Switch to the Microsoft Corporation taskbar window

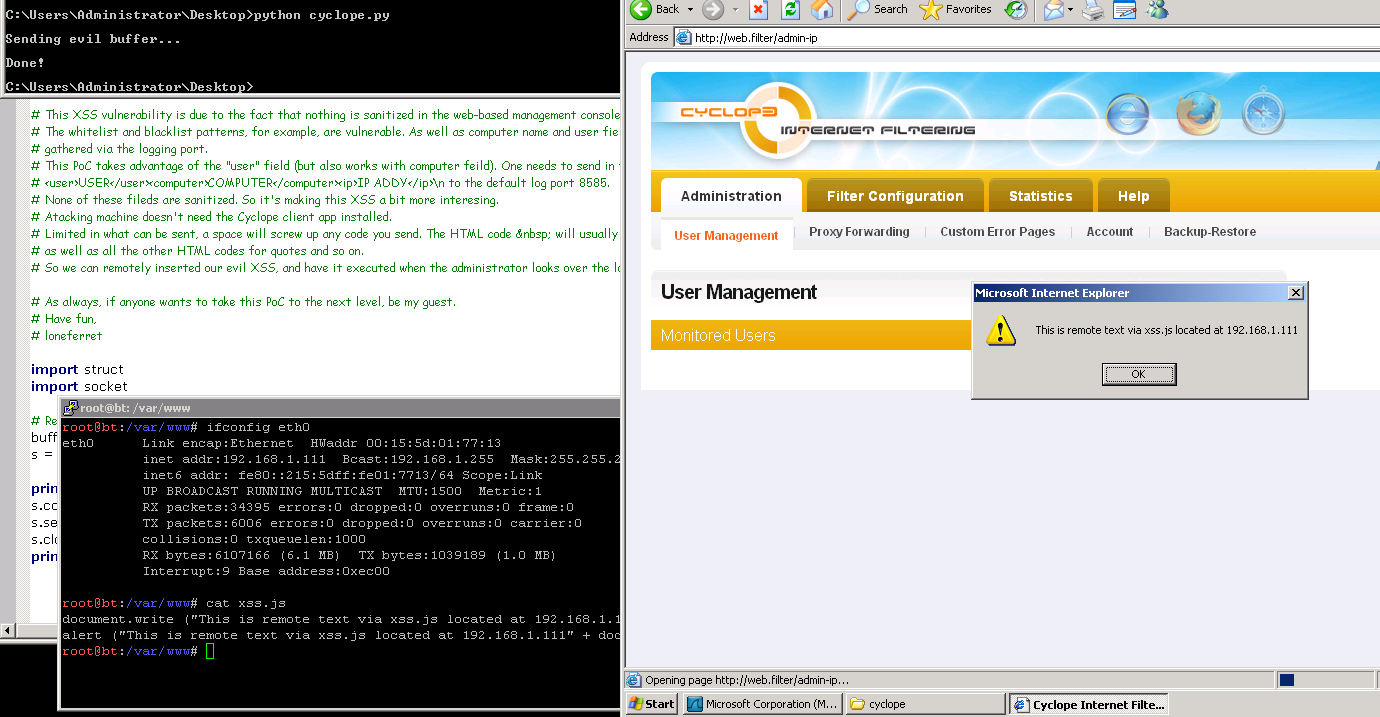click(763, 704)
